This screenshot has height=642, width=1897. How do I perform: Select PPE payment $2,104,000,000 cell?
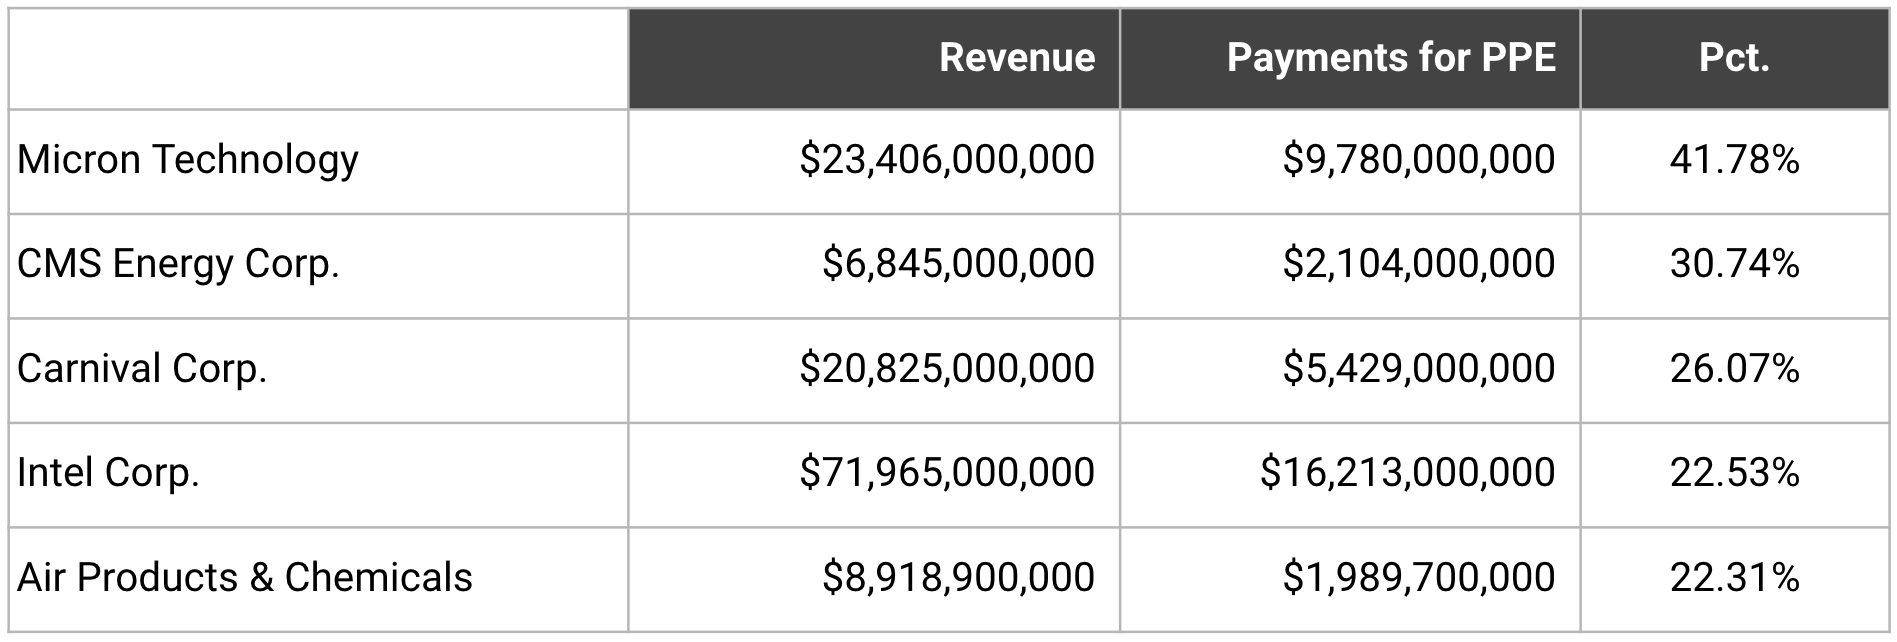click(x=1418, y=264)
